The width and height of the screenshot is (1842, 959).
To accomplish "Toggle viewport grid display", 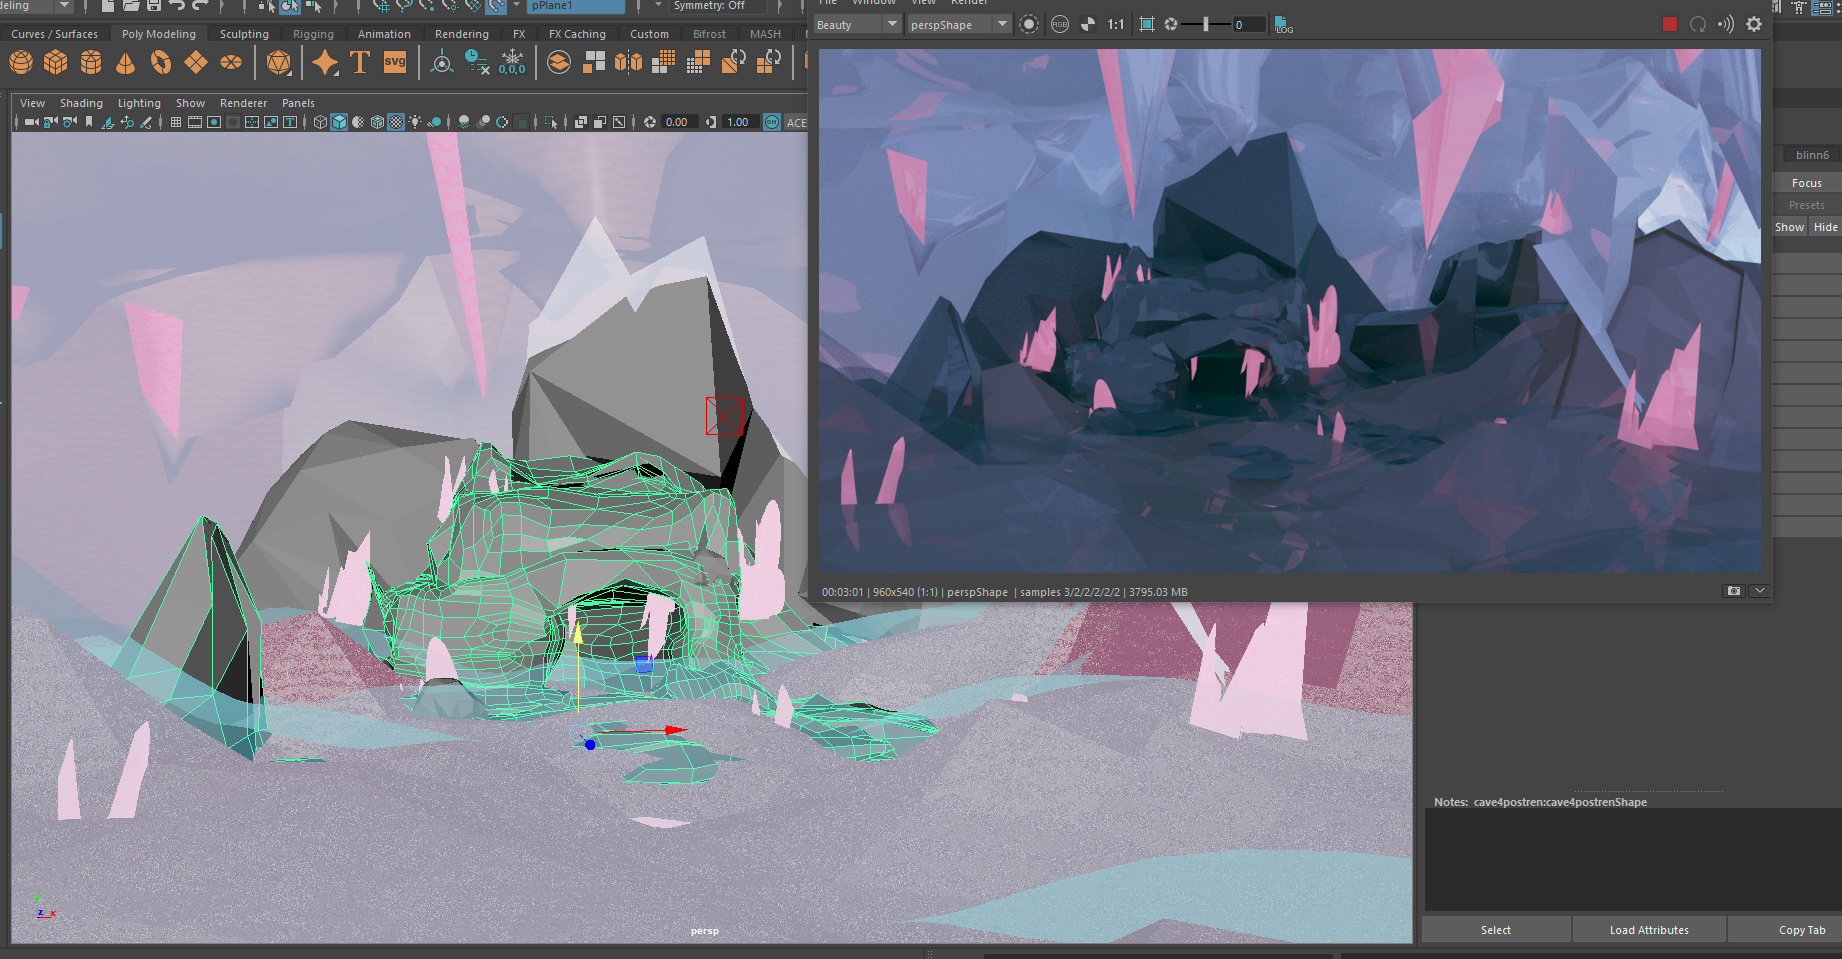I will 176,122.
